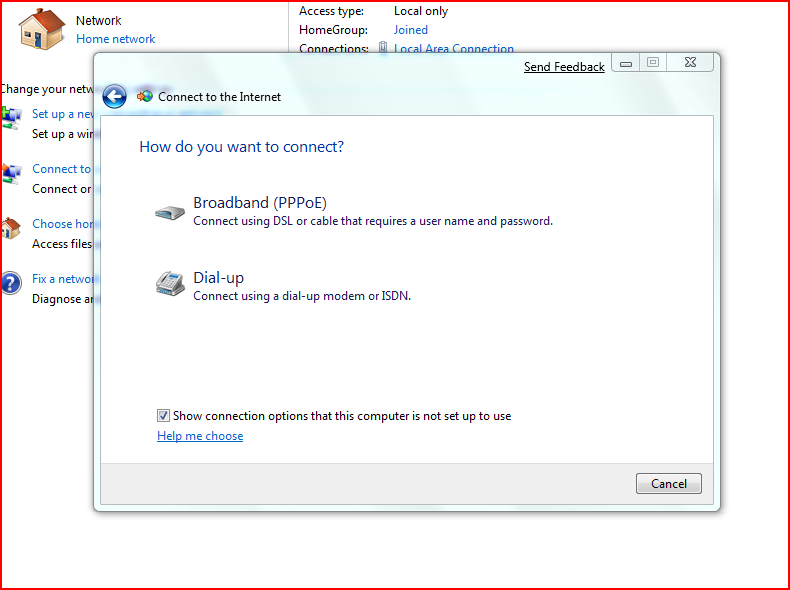The width and height of the screenshot is (790, 590).
Task: Go back using the blue arrow button
Action: point(114,96)
